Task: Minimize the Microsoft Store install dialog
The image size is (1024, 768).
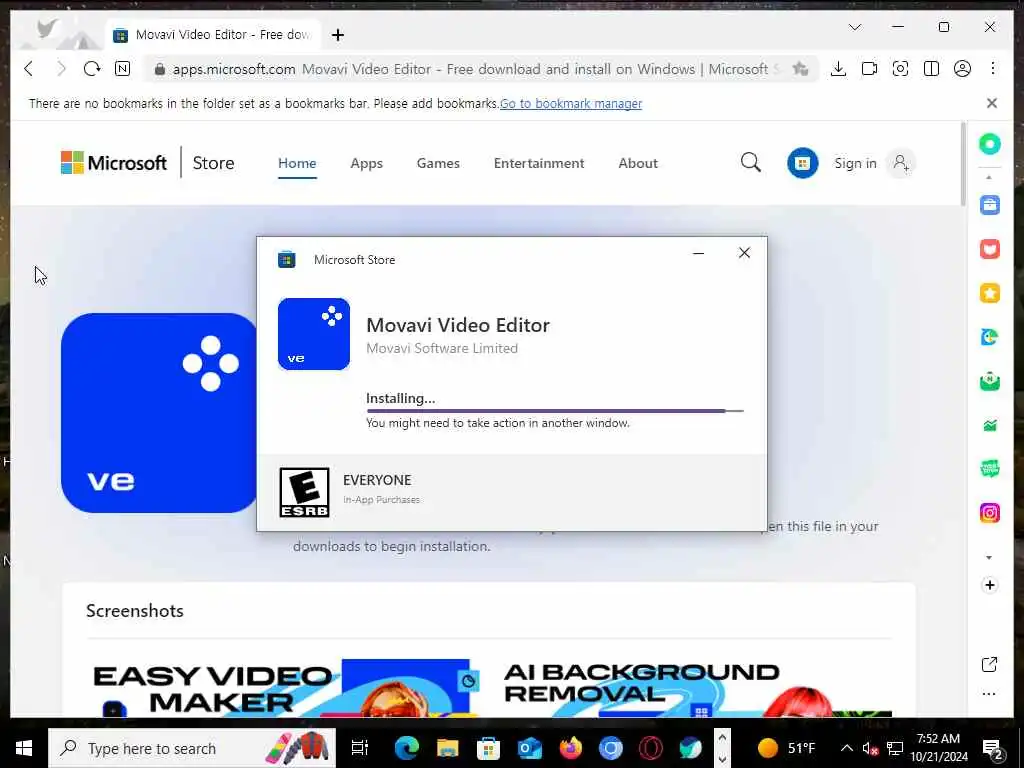Action: [698, 253]
